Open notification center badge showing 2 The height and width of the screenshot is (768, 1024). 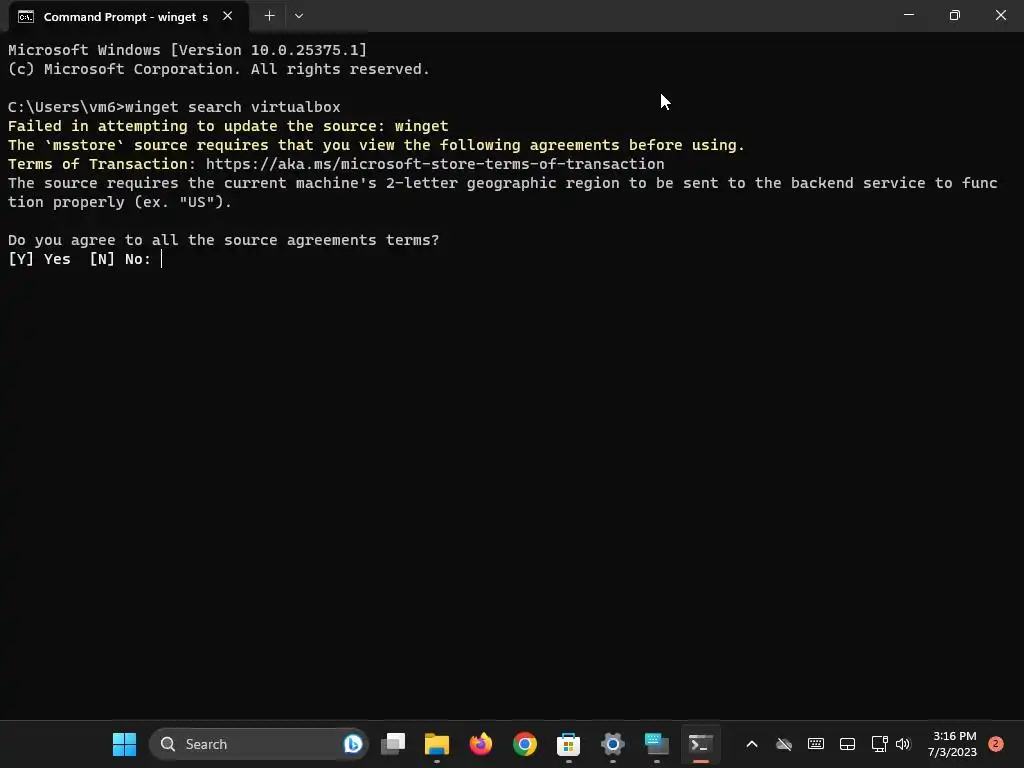click(x=996, y=744)
